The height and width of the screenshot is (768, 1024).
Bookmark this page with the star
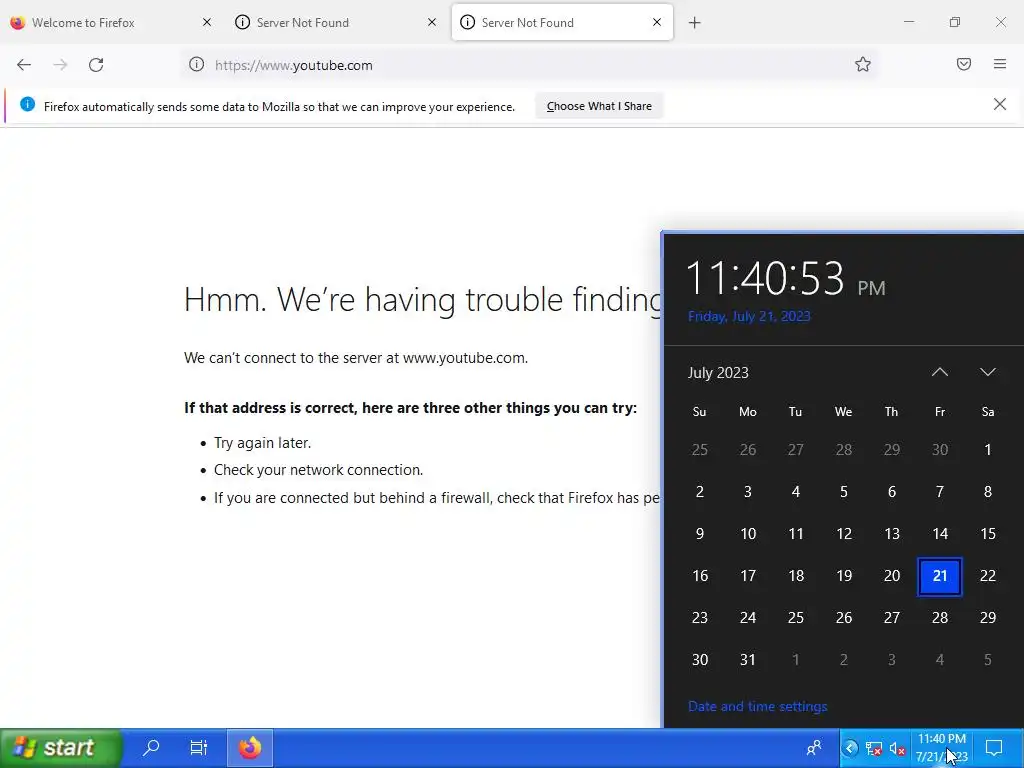pos(863,65)
